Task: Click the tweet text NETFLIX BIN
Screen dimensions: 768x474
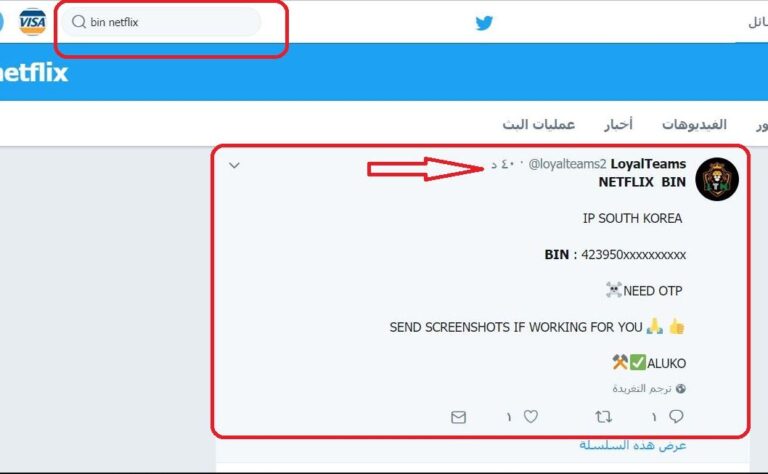Action: click(642, 182)
